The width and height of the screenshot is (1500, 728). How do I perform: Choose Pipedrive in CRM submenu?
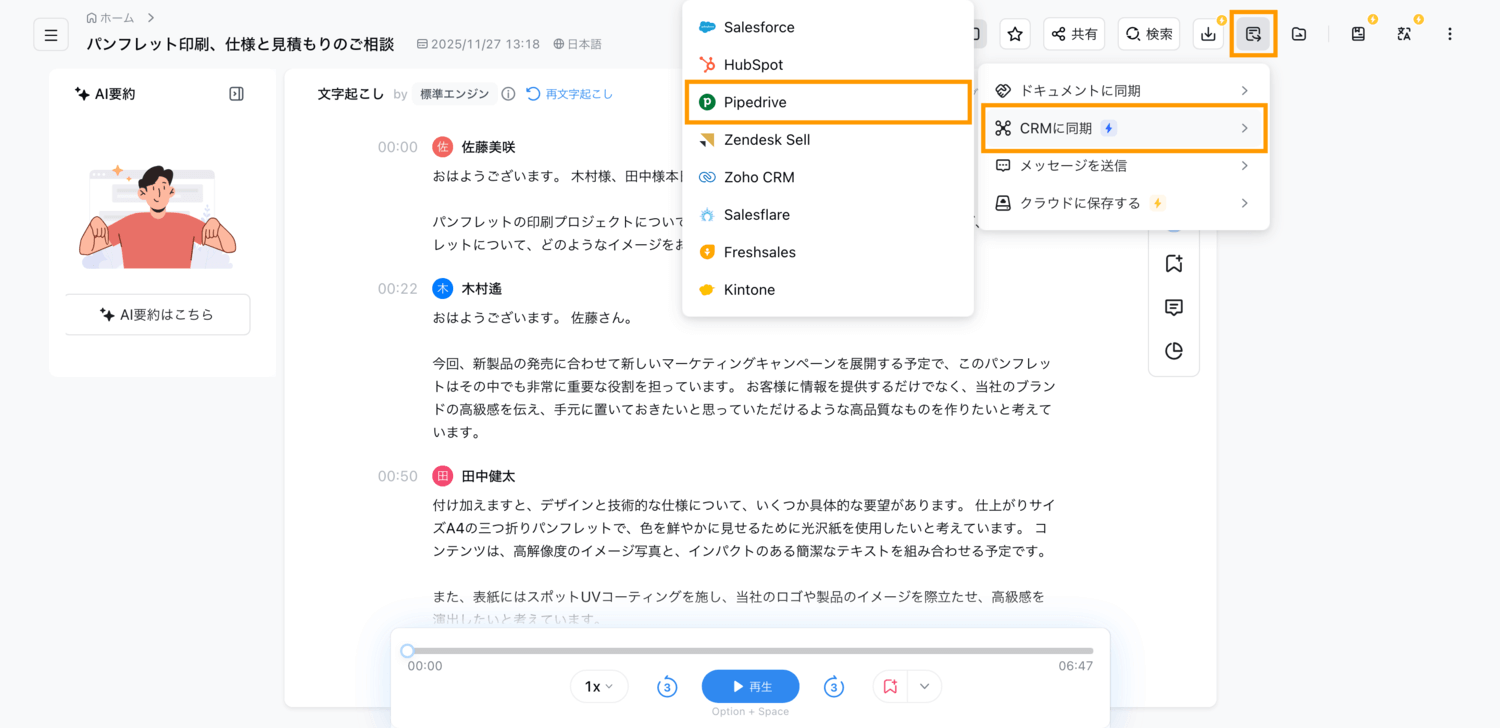click(x=828, y=102)
